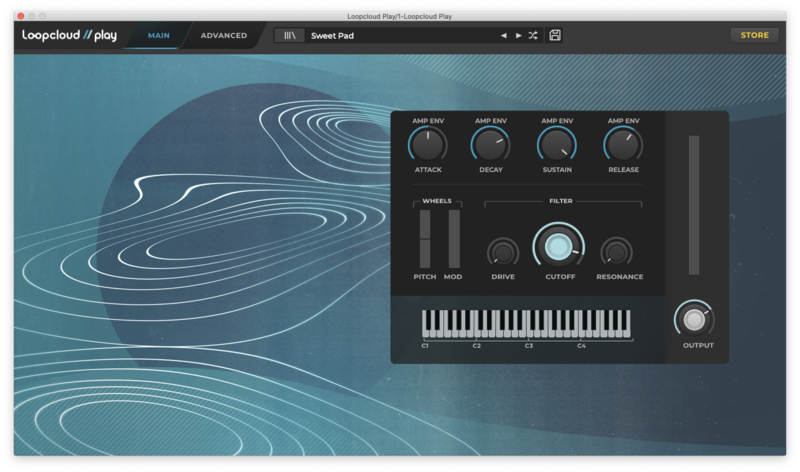The height and width of the screenshot is (472, 800).
Task: Click the filter Resonance knob
Action: [x=617, y=252]
